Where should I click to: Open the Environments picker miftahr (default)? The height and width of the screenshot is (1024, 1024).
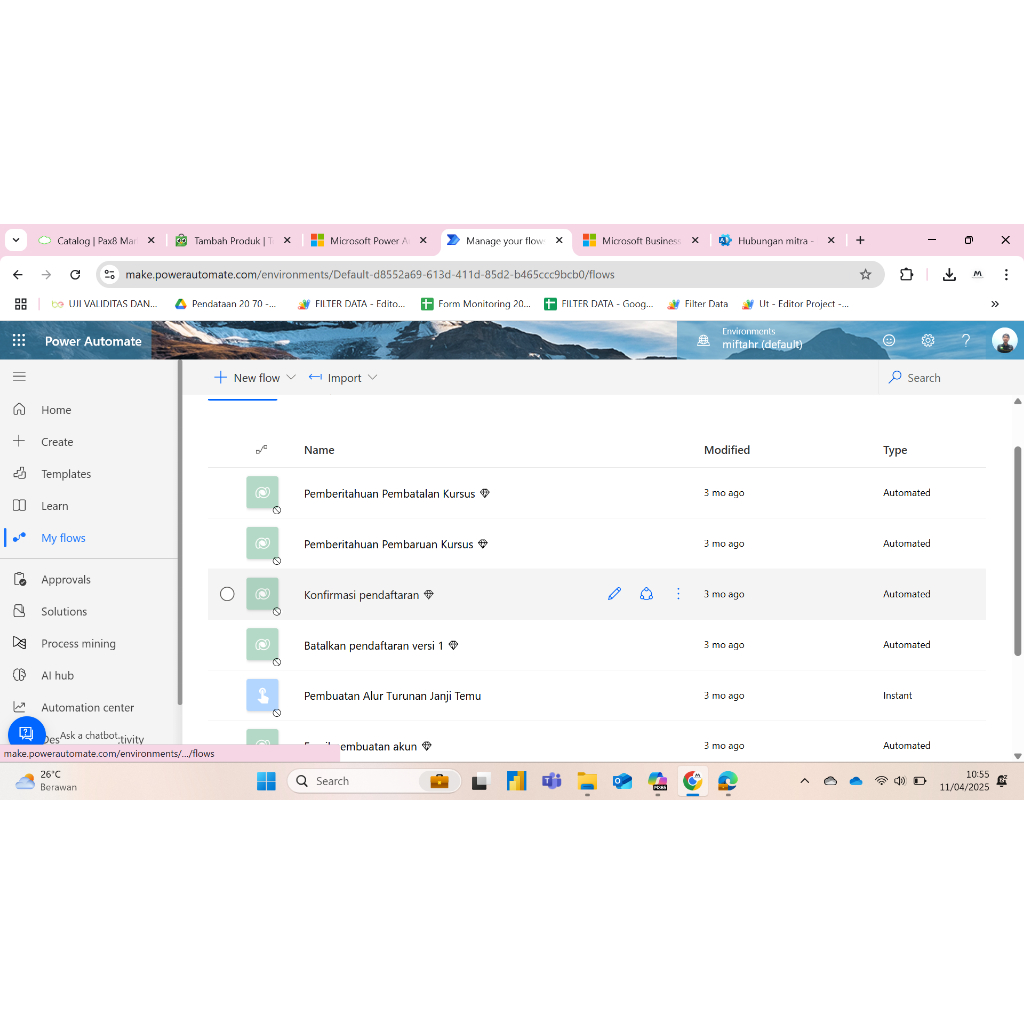[x=750, y=340]
